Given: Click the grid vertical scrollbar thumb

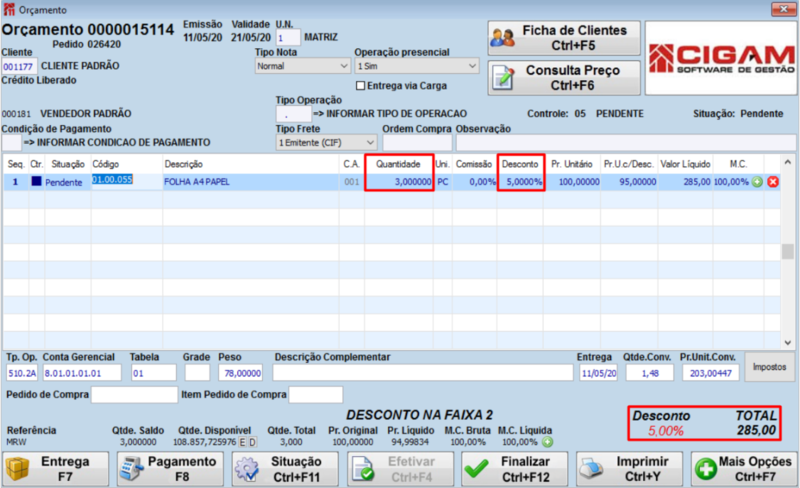Looking at the screenshot, I should click(788, 251).
